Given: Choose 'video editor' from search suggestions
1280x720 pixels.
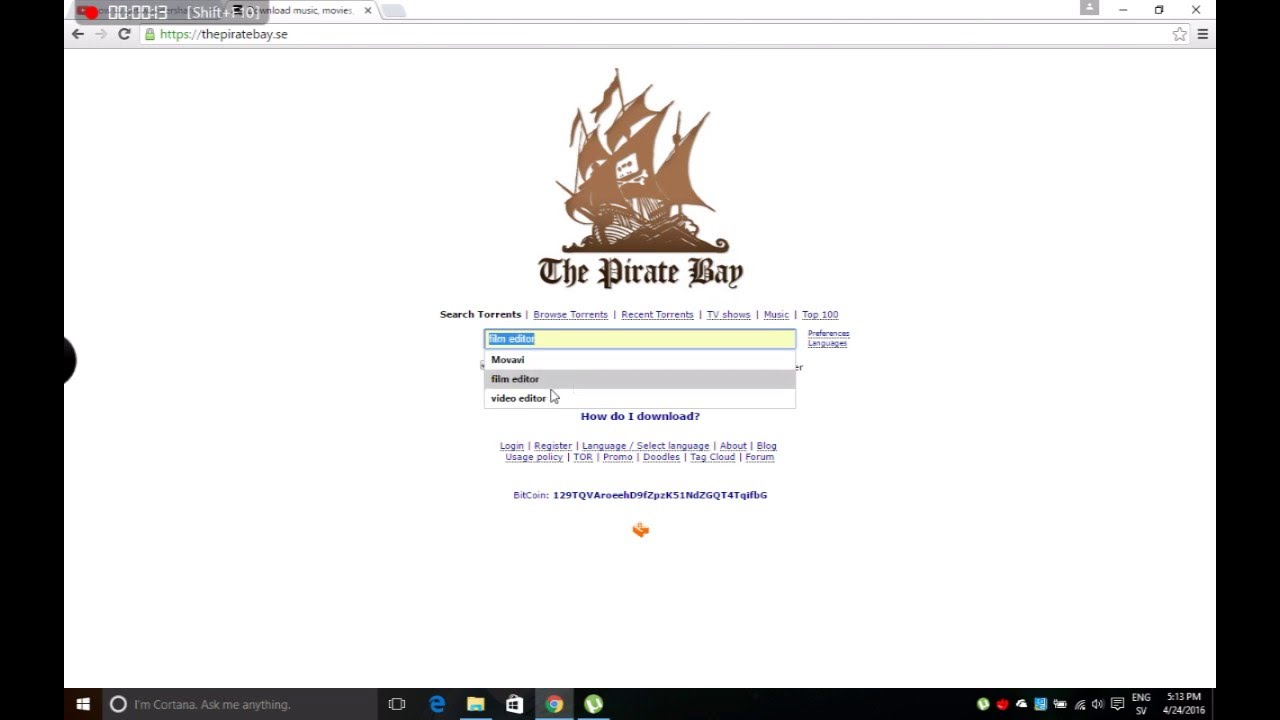Looking at the screenshot, I should coord(640,398).
